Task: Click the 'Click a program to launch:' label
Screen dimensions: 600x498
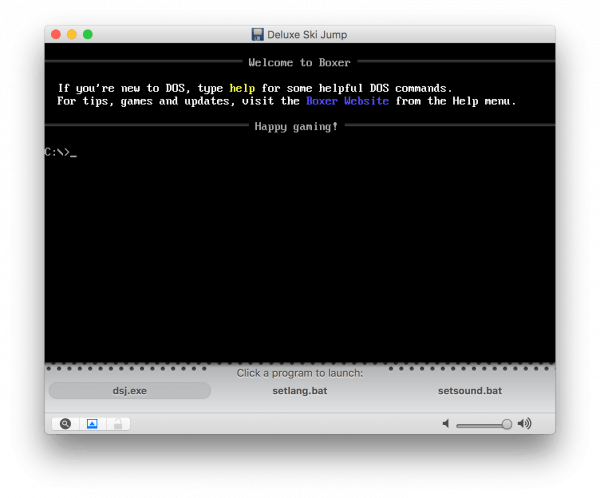Action: (300, 373)
